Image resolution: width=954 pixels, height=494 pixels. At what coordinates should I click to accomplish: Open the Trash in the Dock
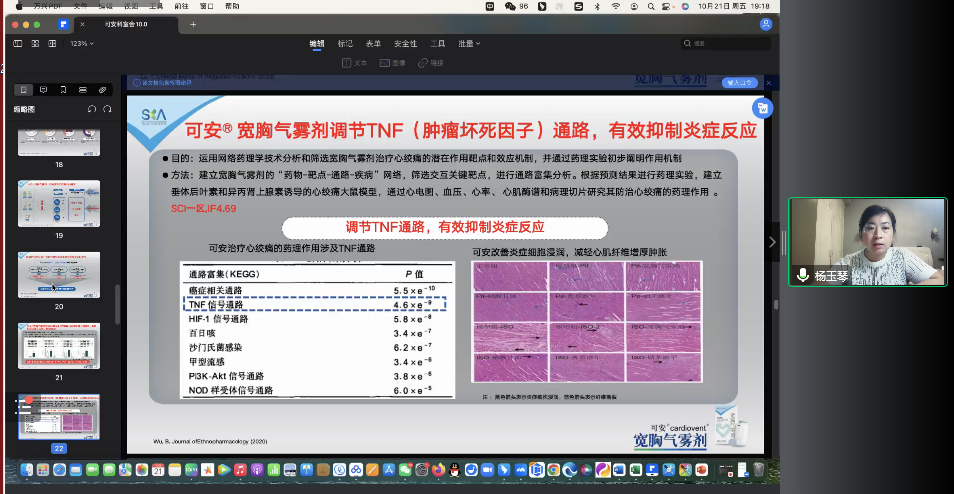click(x=759, y=470)
